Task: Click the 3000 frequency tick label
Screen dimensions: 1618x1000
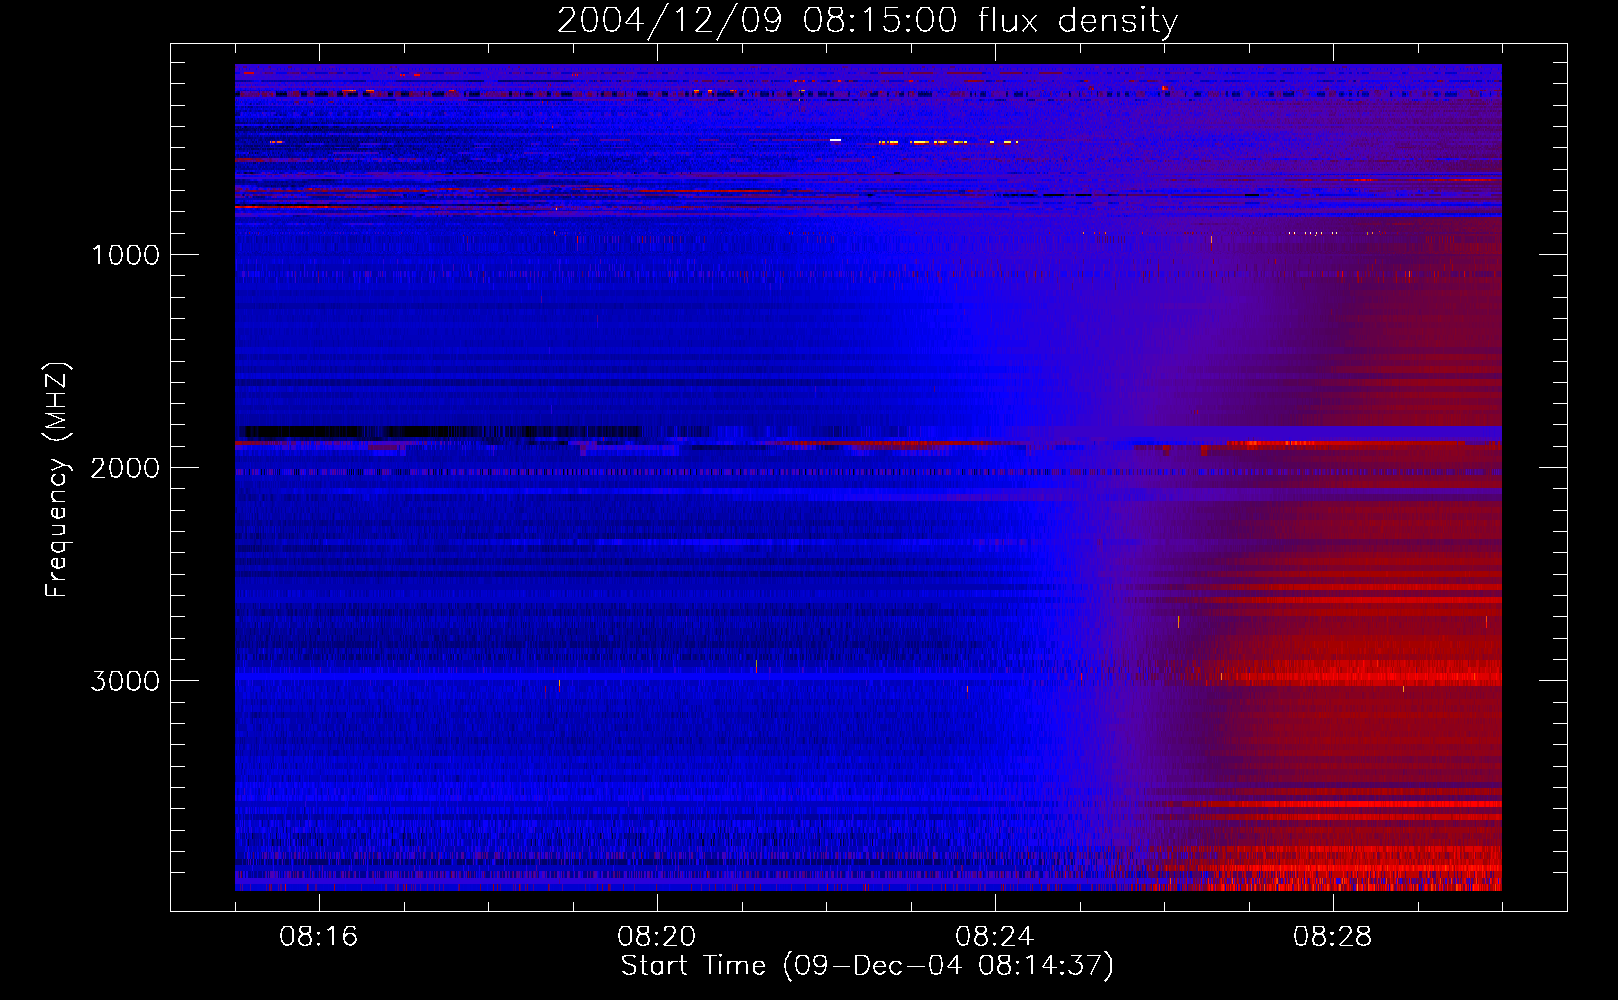Action: (125, 681)
